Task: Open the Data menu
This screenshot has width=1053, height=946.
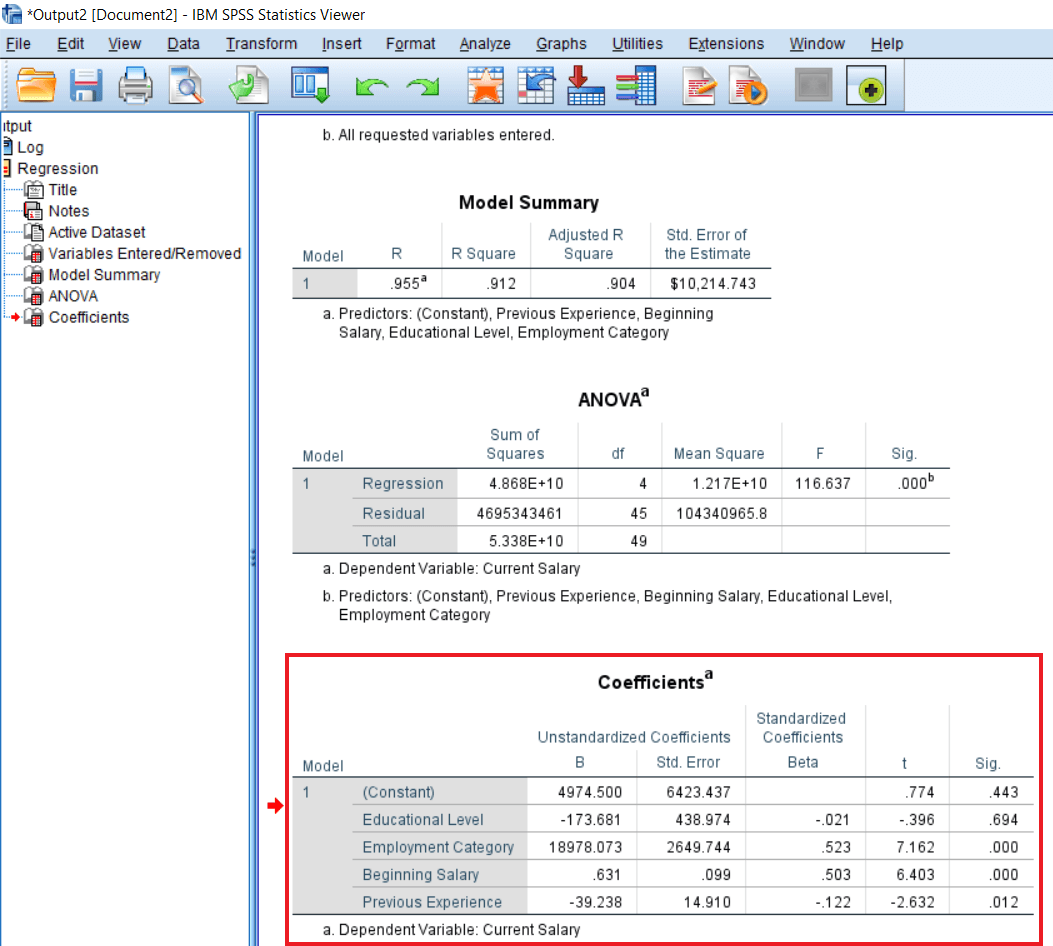Action: click(183, 44)
